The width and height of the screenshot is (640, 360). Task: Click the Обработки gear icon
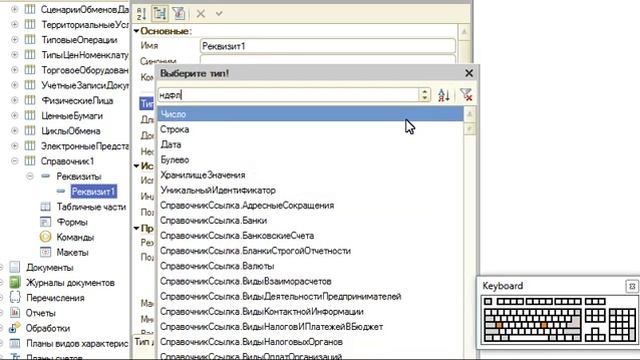pyautogui.click(x=15, y=328)
